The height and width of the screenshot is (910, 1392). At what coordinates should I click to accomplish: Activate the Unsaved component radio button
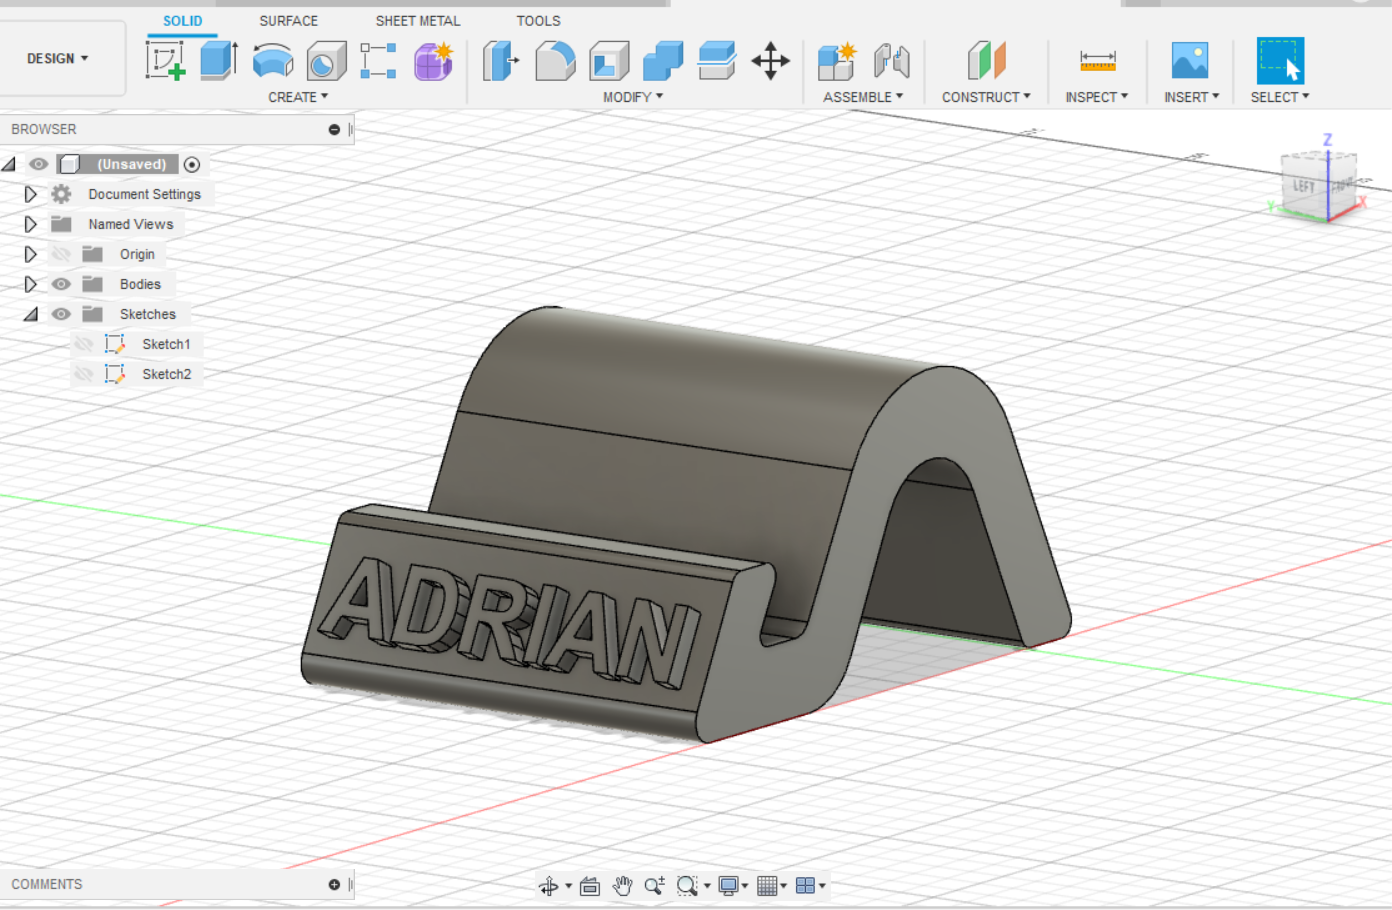[x=192, y=164]
